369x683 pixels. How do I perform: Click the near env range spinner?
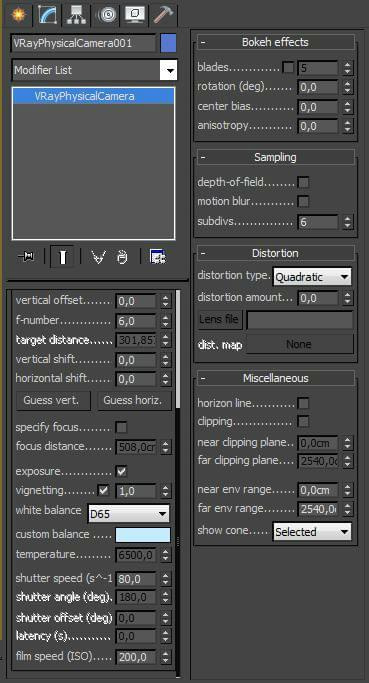(x=347, y=490)
